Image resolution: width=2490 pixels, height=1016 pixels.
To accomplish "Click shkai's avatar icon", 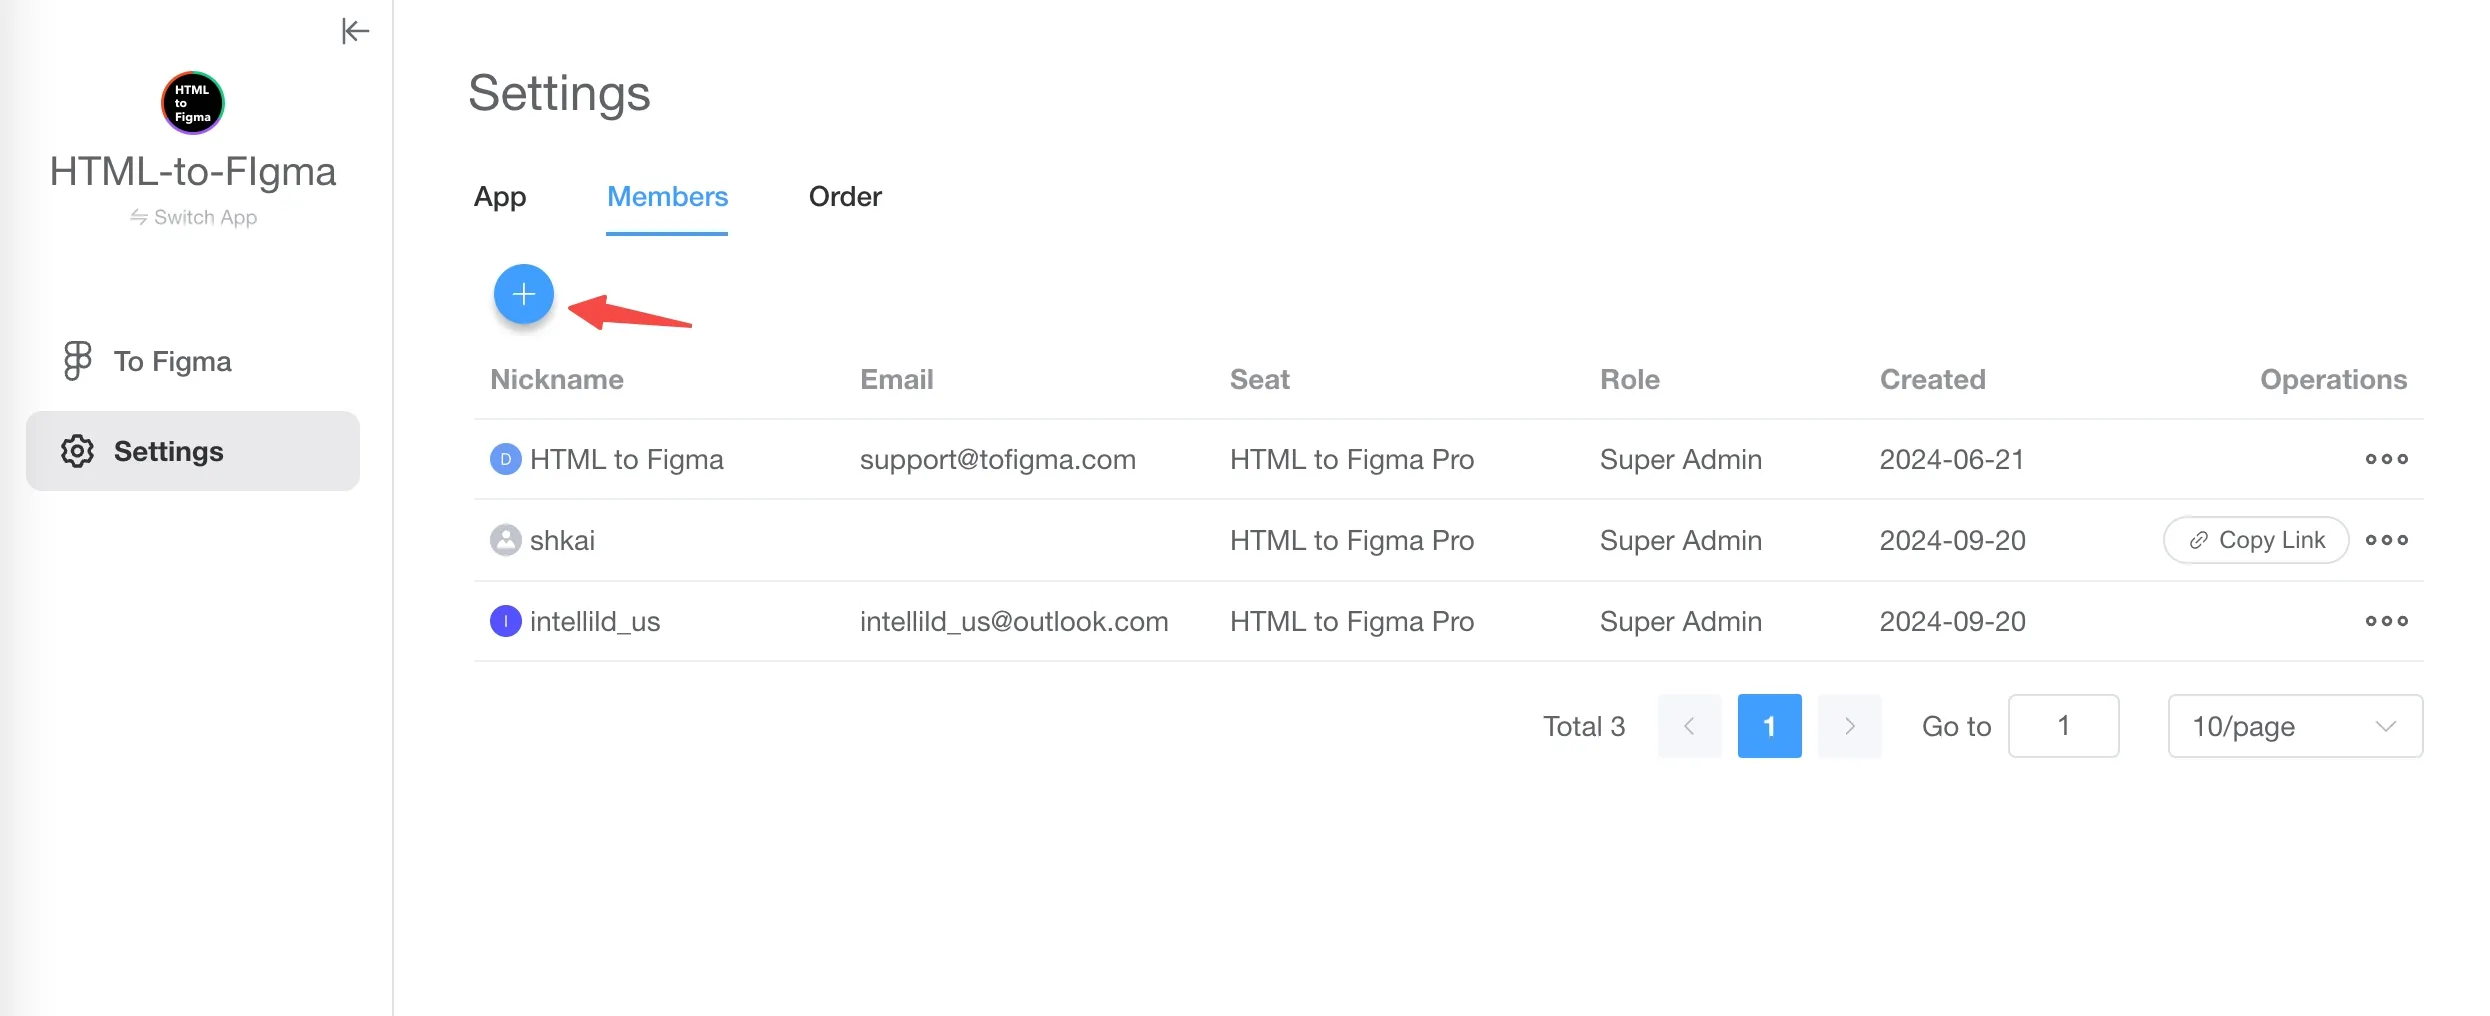I will point(506,540).
